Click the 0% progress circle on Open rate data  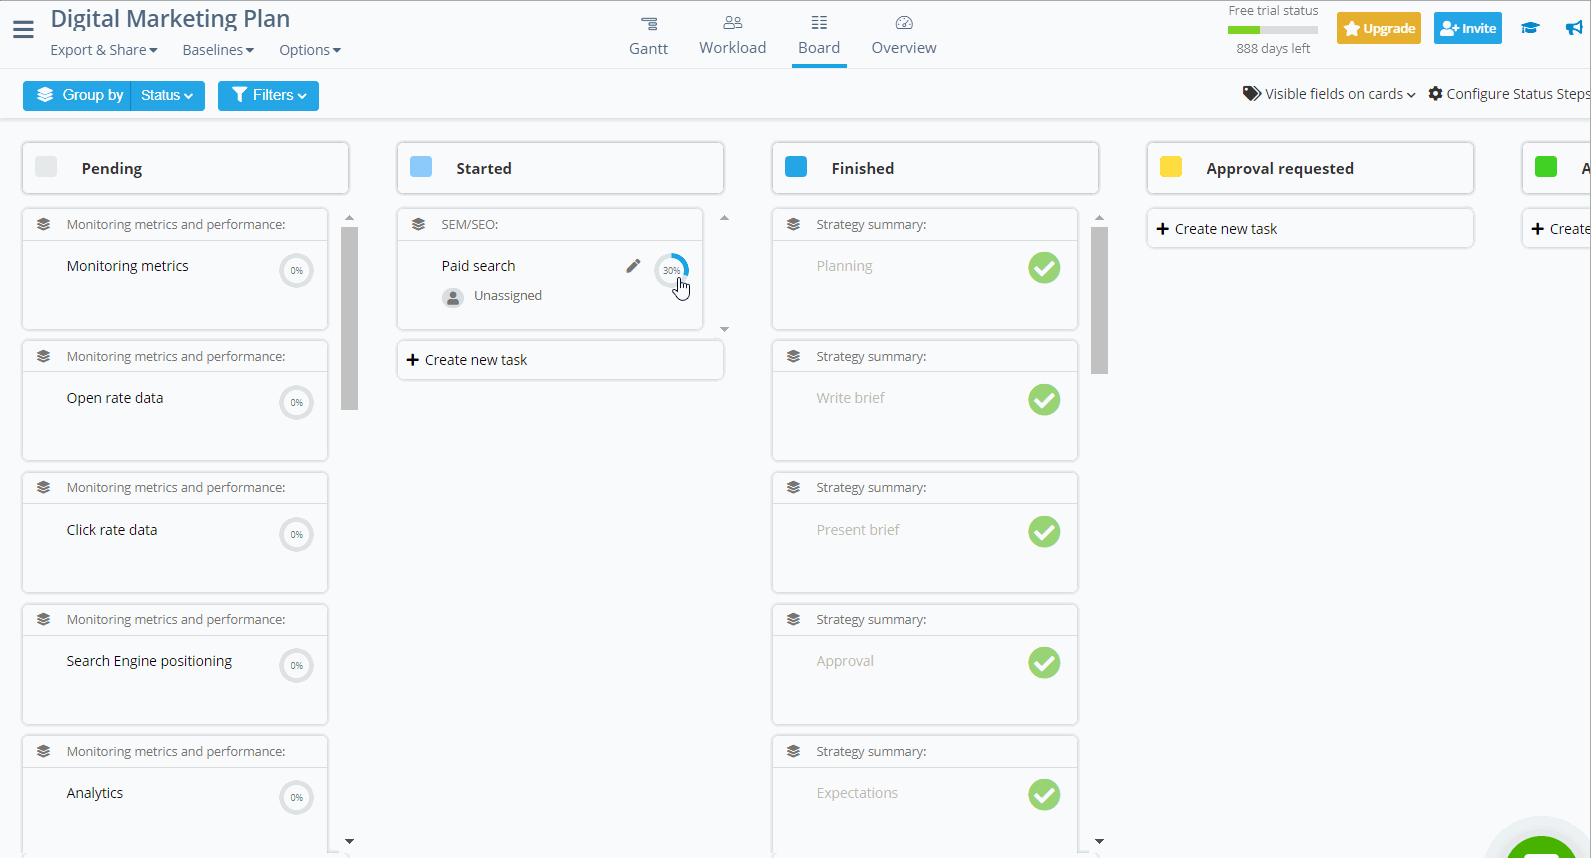pyautogui.click(x=296, y=403)
